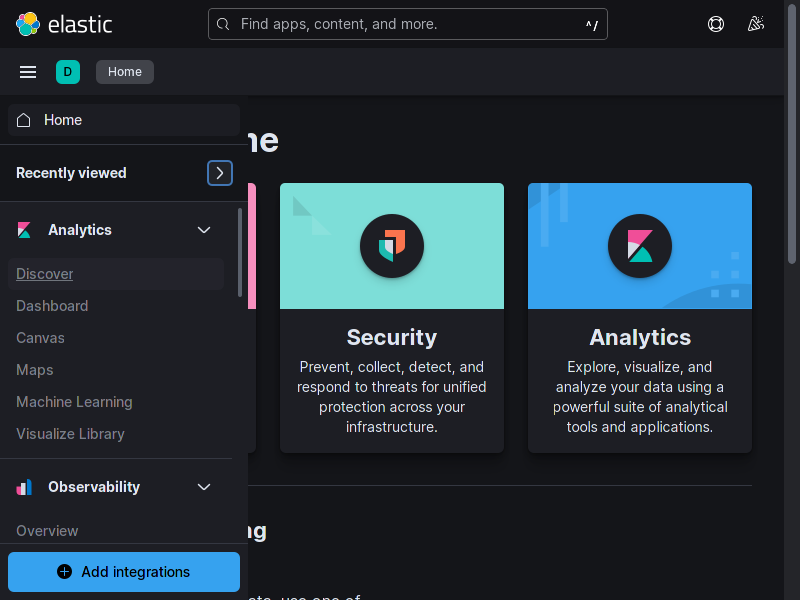This screenshot has width=800, height=600.
Task: Click the Analytics icon inside the blue card
Action: (640, 245)
